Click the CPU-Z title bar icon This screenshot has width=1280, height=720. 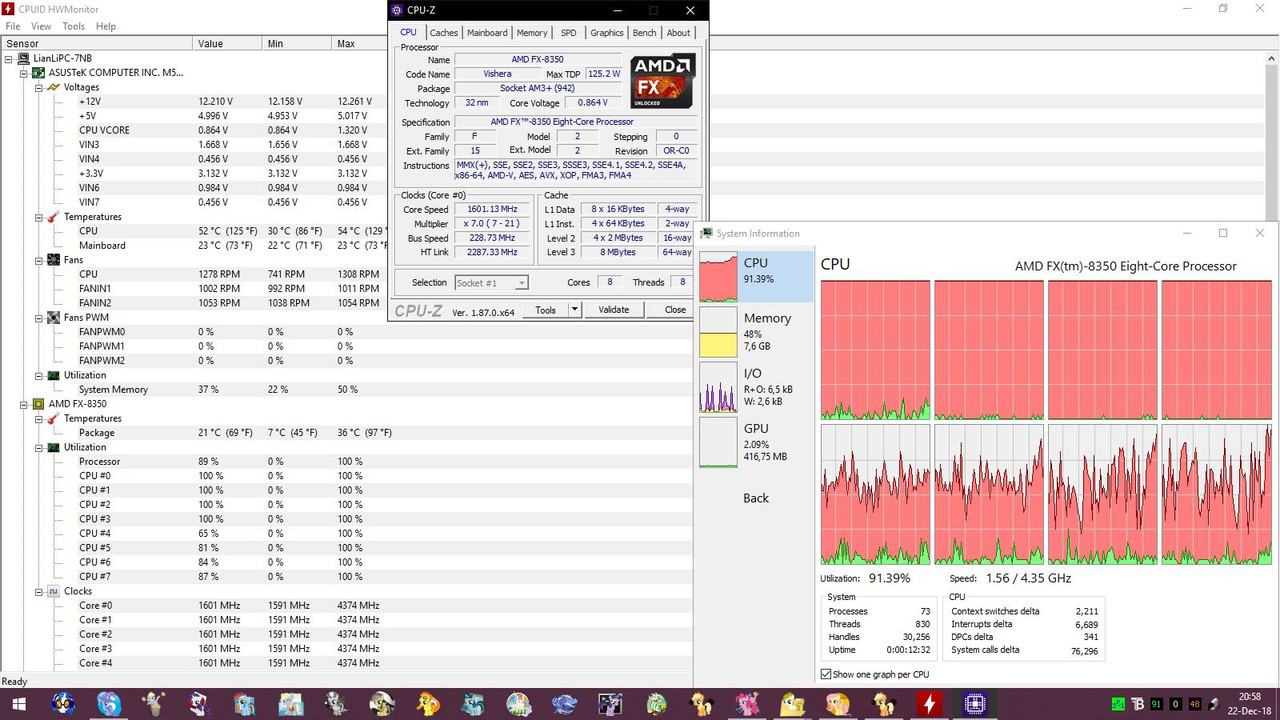point(397,10)
